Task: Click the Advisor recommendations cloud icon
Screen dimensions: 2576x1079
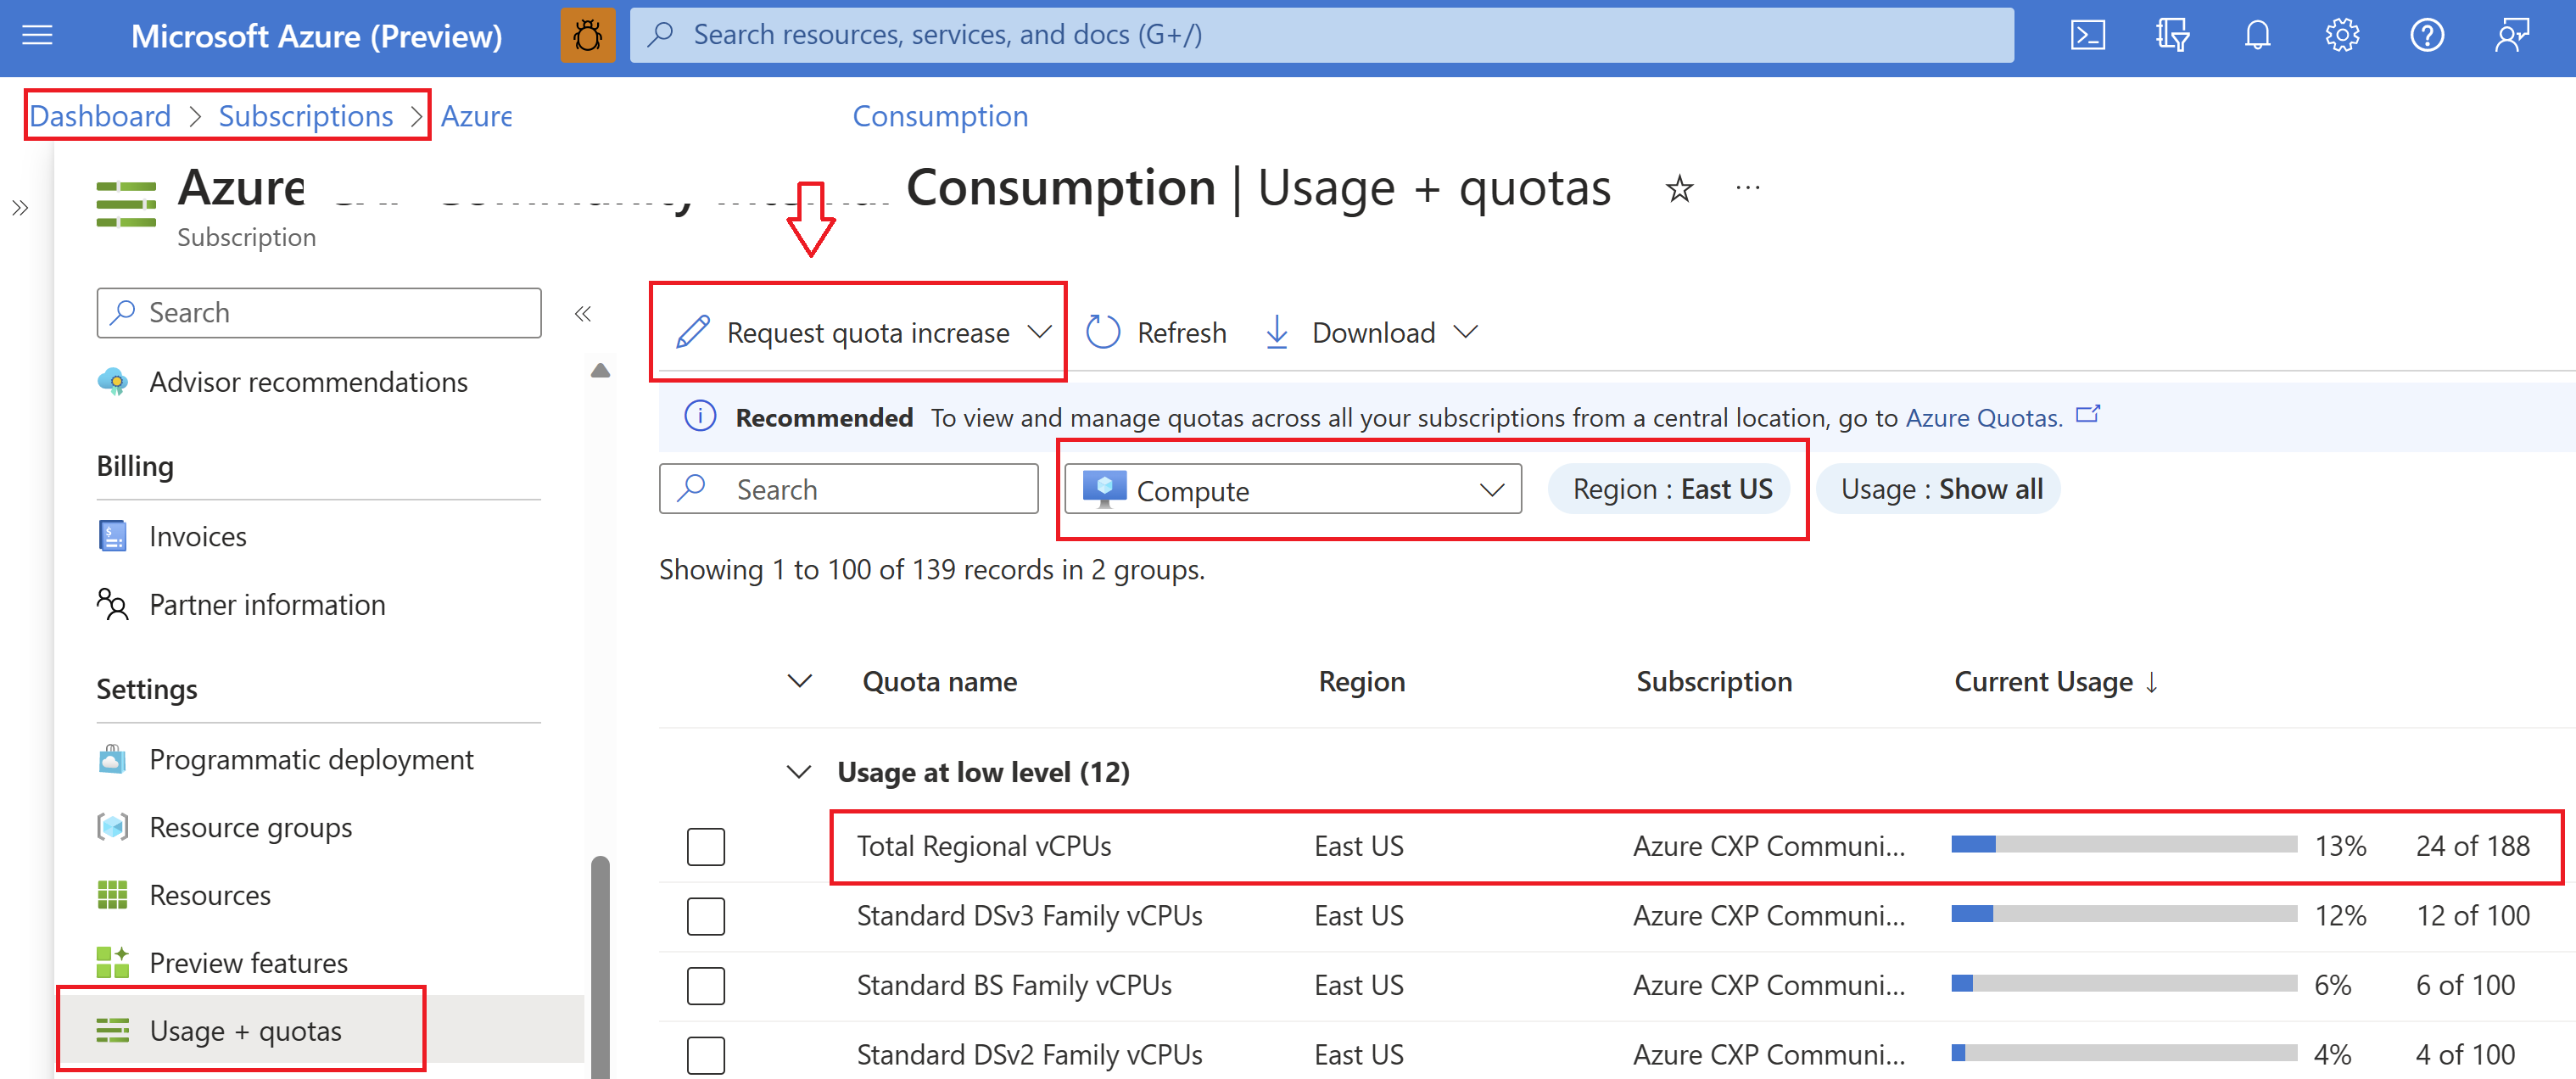Action: click(x=113, y=382)
